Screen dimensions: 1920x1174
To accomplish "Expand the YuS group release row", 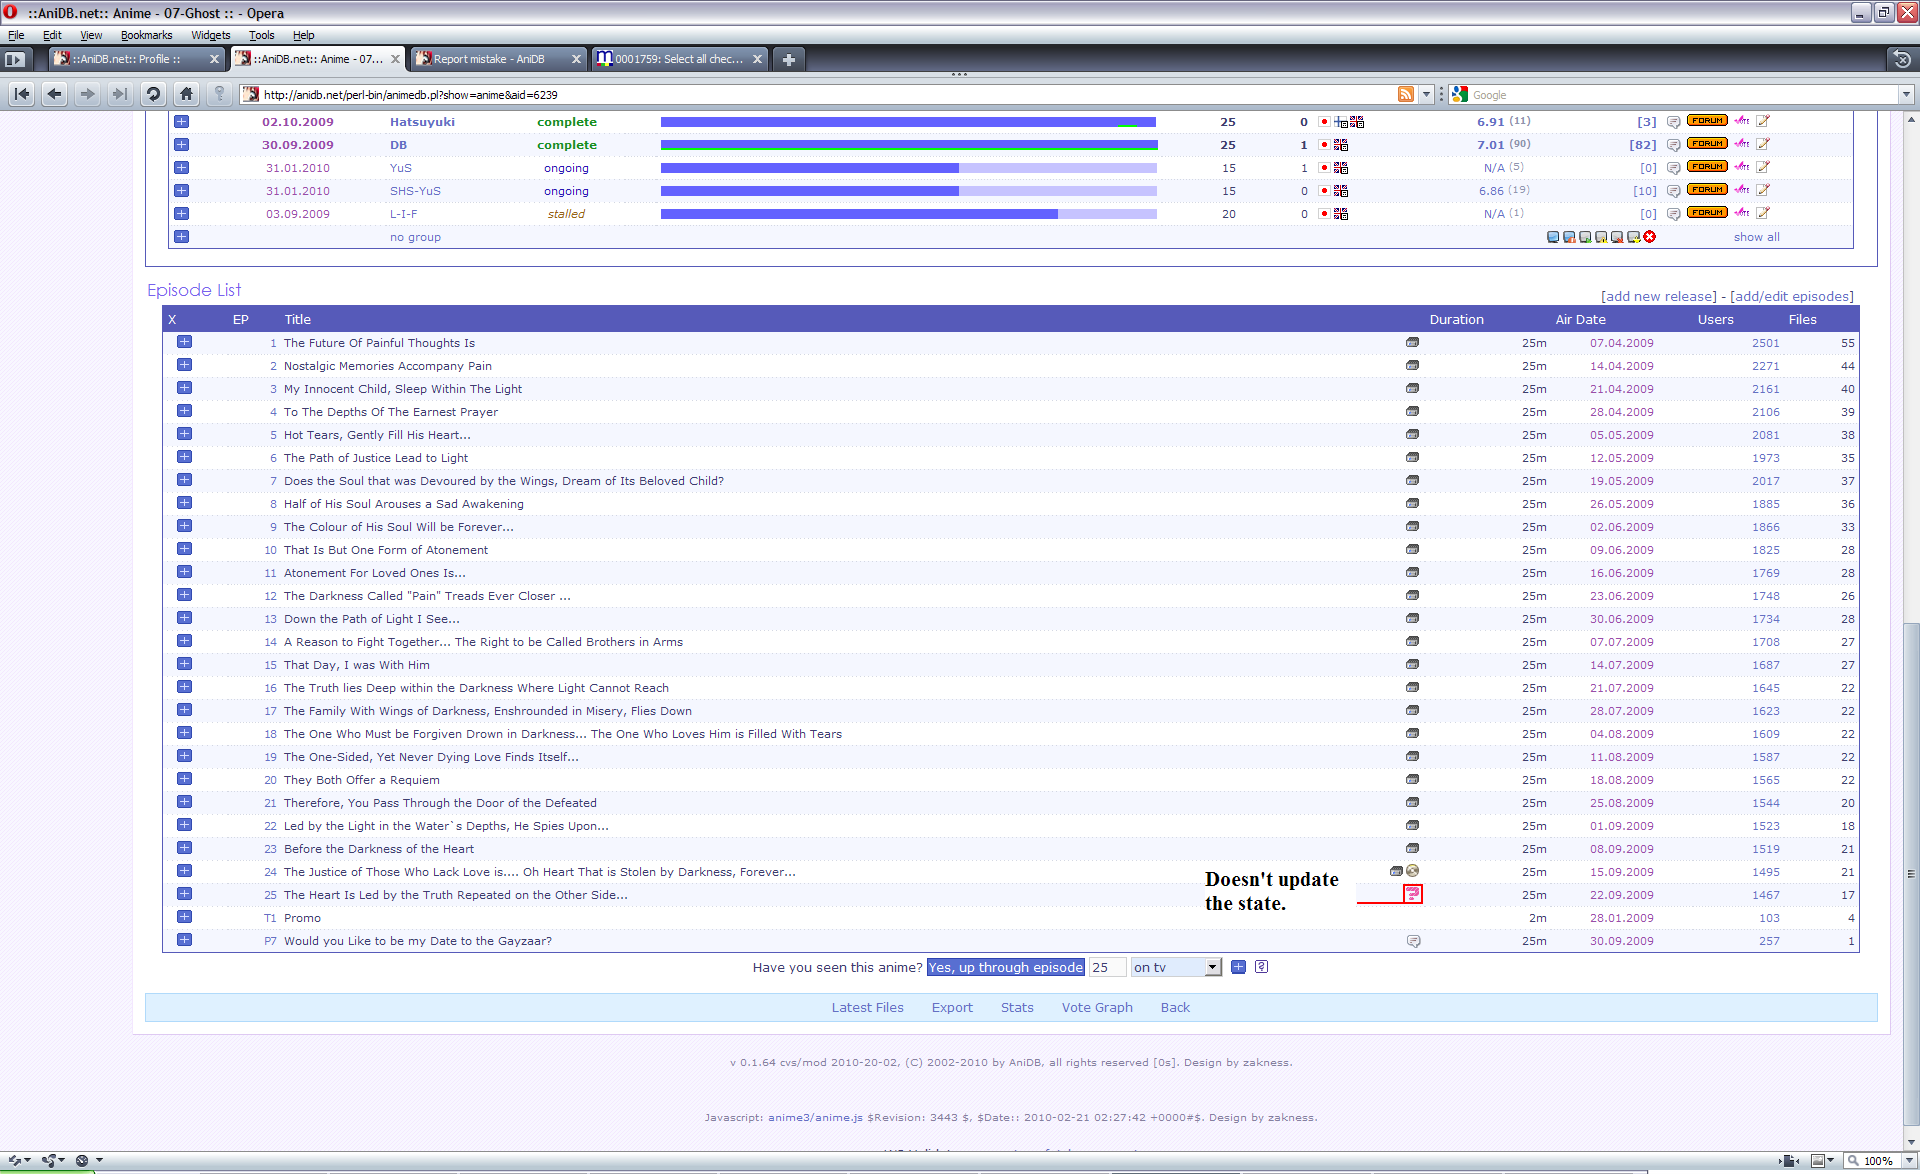I will tap(181, 168).
